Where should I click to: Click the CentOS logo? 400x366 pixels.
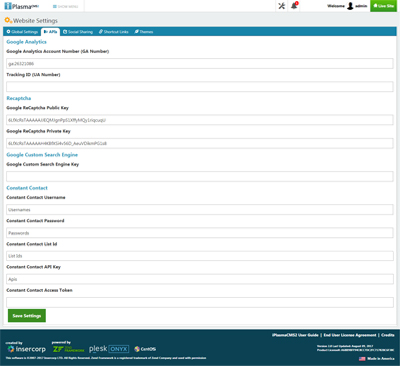tap(145, 349)
